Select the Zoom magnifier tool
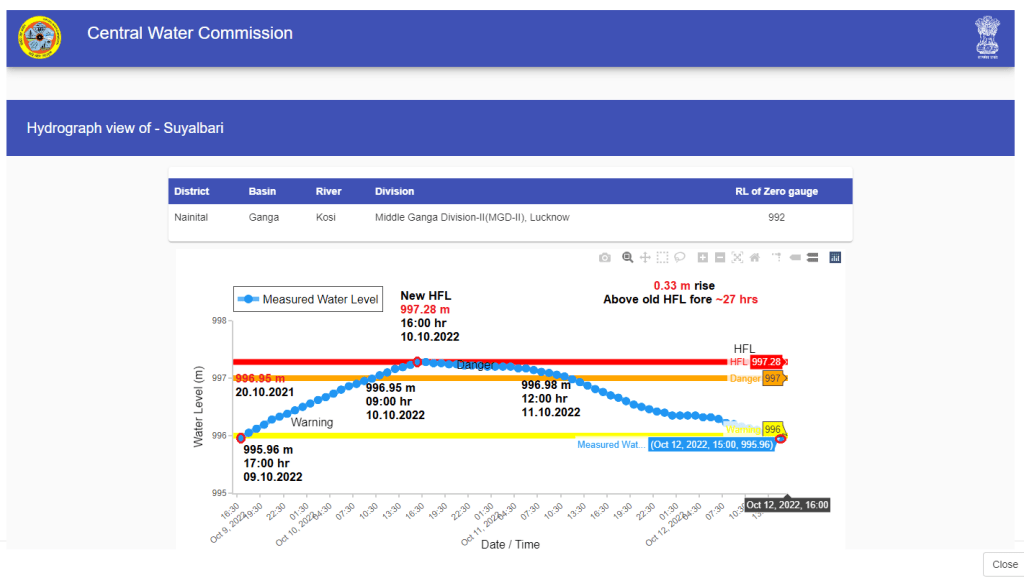This screenshot has width=1024, height=578. [x=628, y=258]
